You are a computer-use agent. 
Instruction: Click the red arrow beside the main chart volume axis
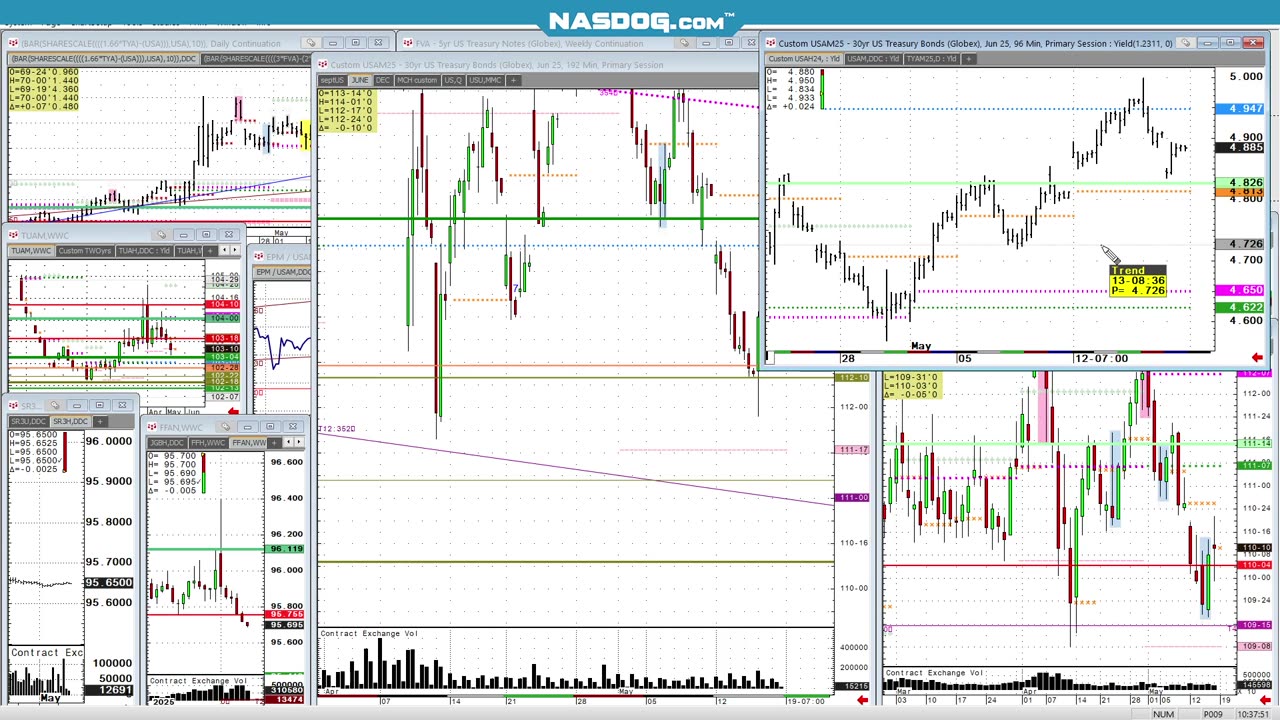pyautogui.click(x=862, y=700)
